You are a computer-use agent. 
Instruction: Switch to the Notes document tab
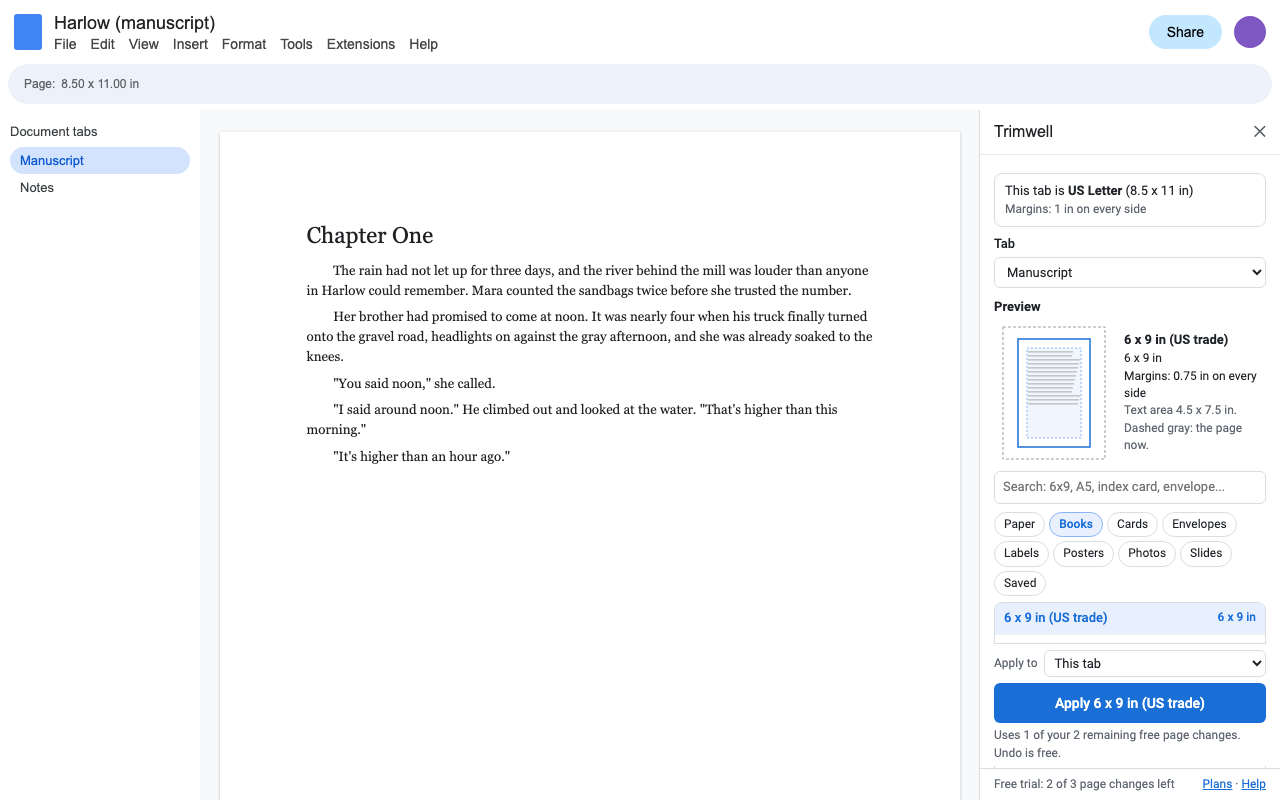click(100, 187)
